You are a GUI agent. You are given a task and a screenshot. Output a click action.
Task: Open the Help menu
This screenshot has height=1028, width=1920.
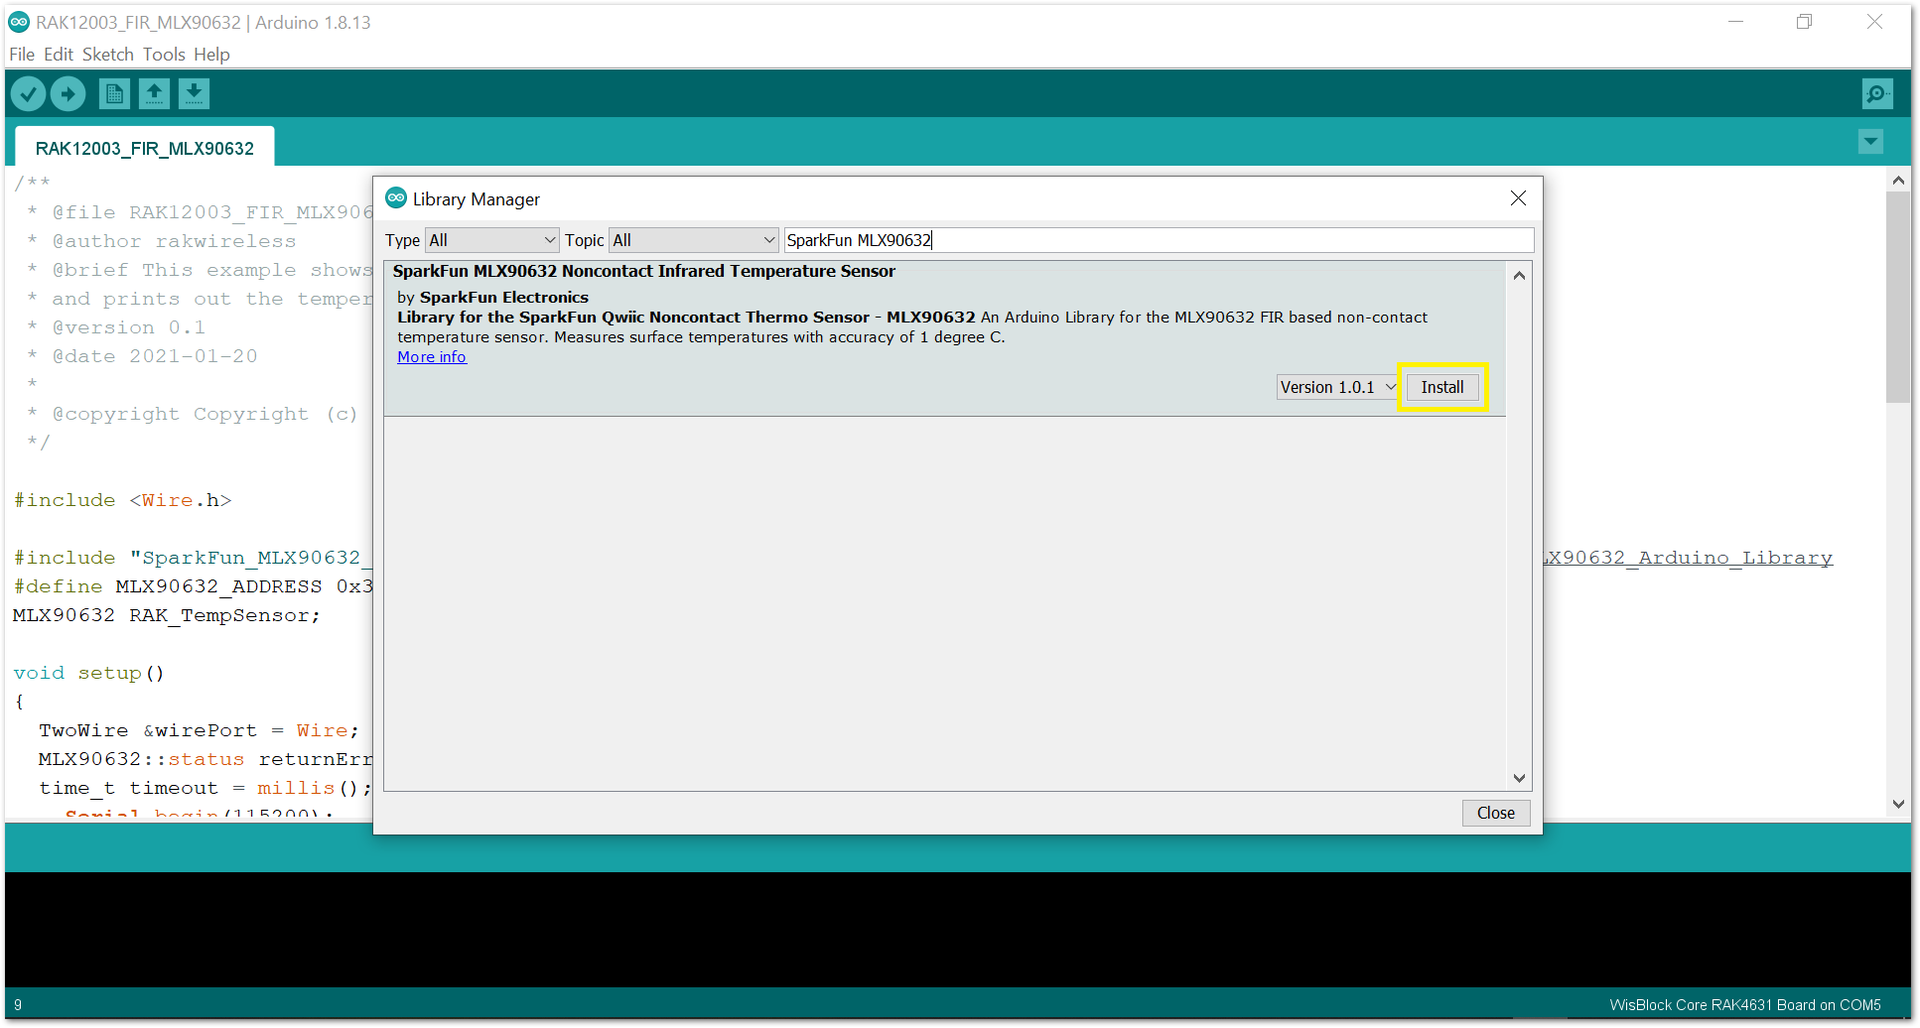point(211,54)
